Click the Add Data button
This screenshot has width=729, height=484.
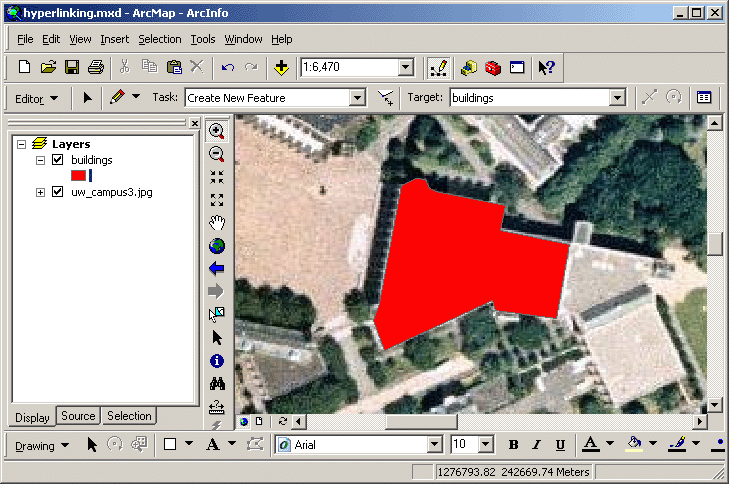[282, 68]
